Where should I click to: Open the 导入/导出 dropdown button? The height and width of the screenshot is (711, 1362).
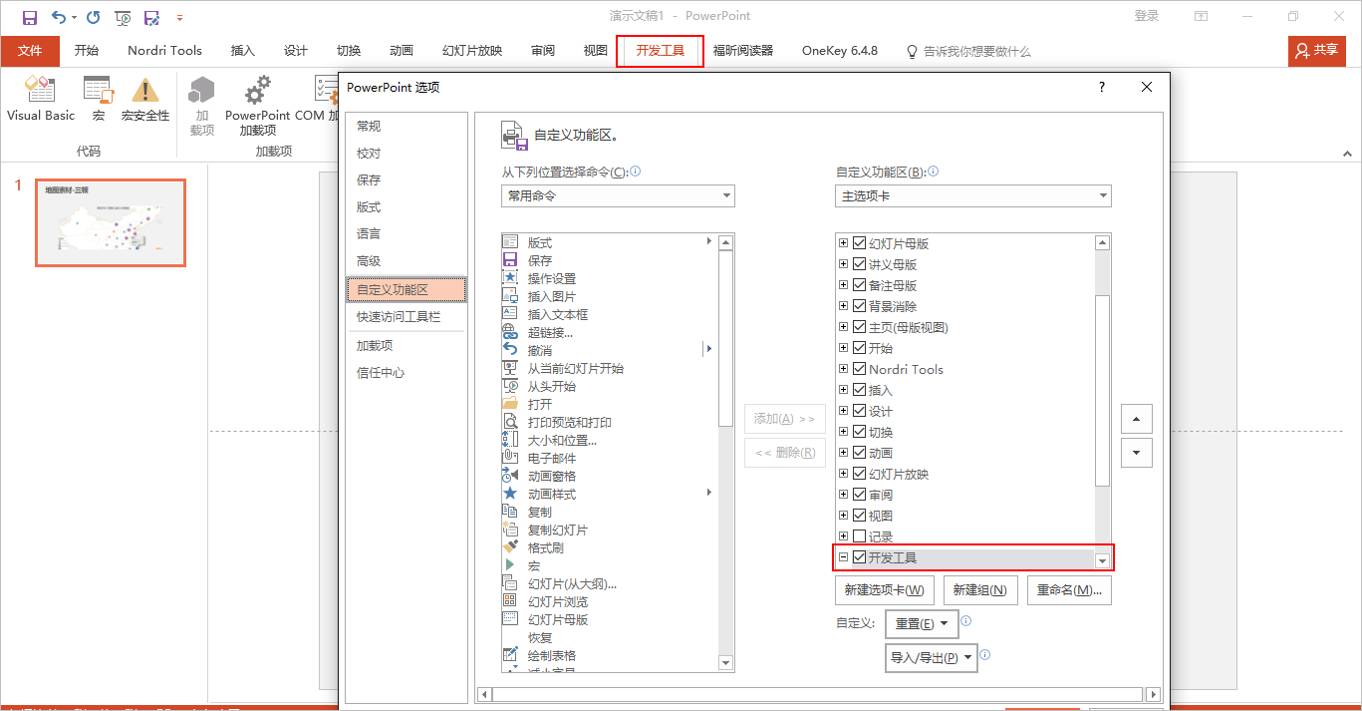pos(932,657)
